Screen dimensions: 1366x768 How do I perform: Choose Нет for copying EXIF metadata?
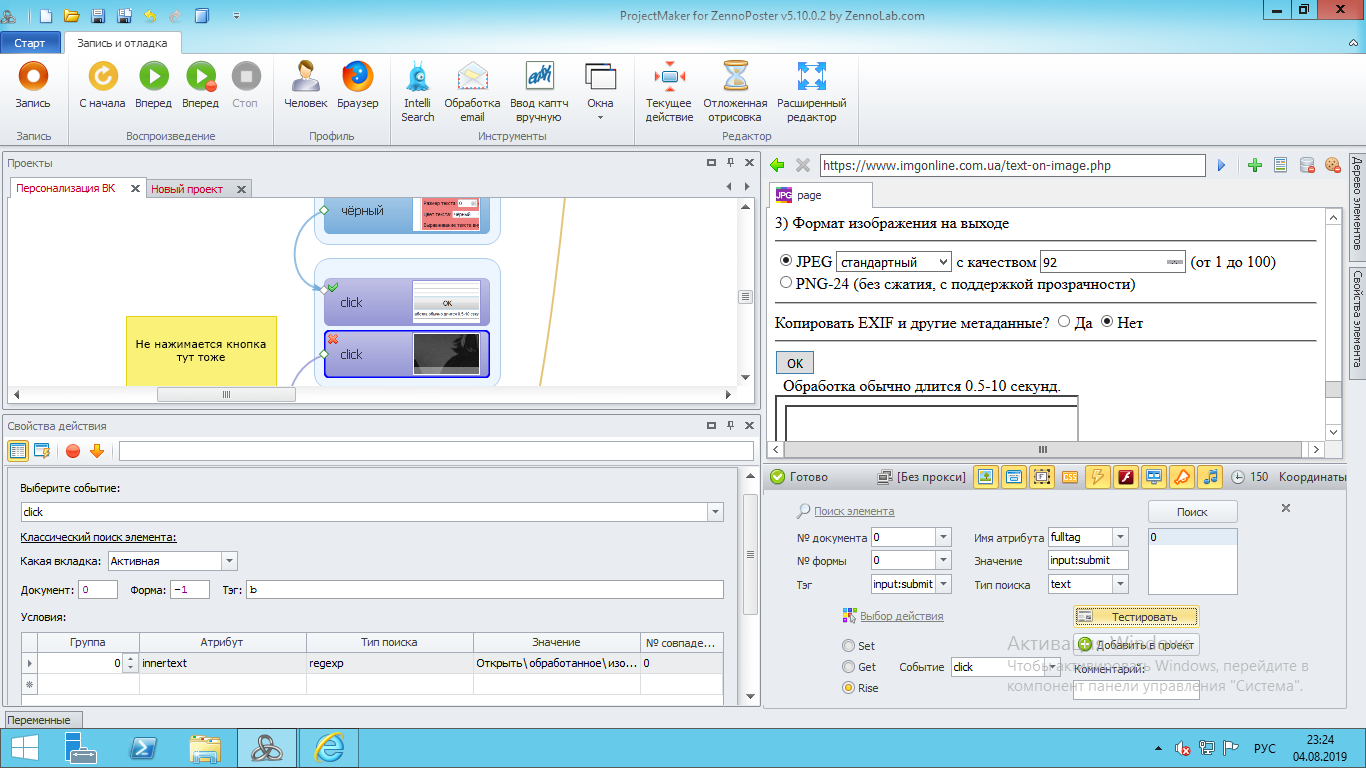click(1107, 322)
